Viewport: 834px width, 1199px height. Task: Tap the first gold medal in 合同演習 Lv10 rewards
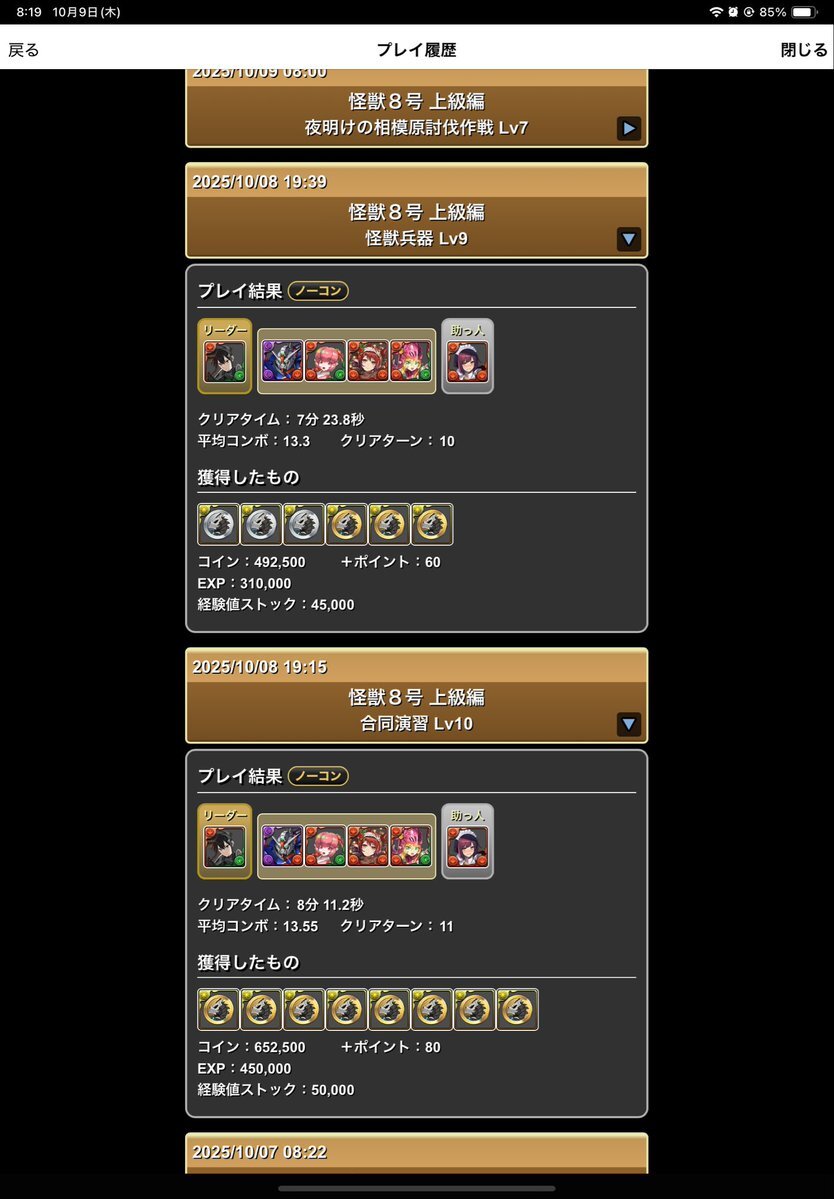pyautogui.click(x=219, y=1009)
